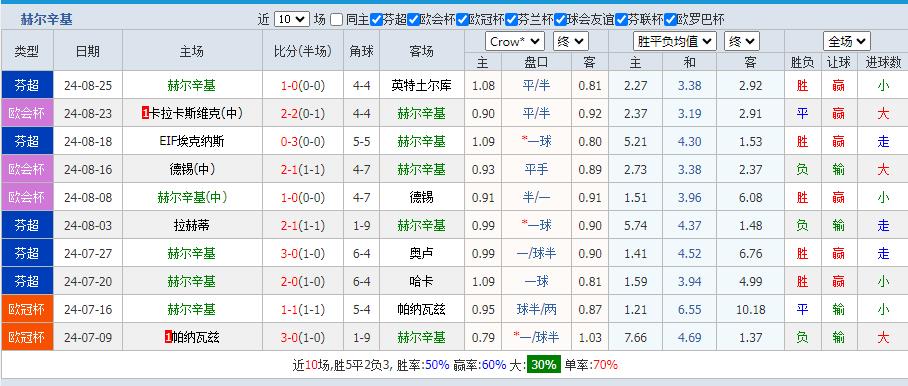Open the Crow* bookmaker dropdown
The height and width of the screenshot is (386, 908).
[x=514, y=41]
